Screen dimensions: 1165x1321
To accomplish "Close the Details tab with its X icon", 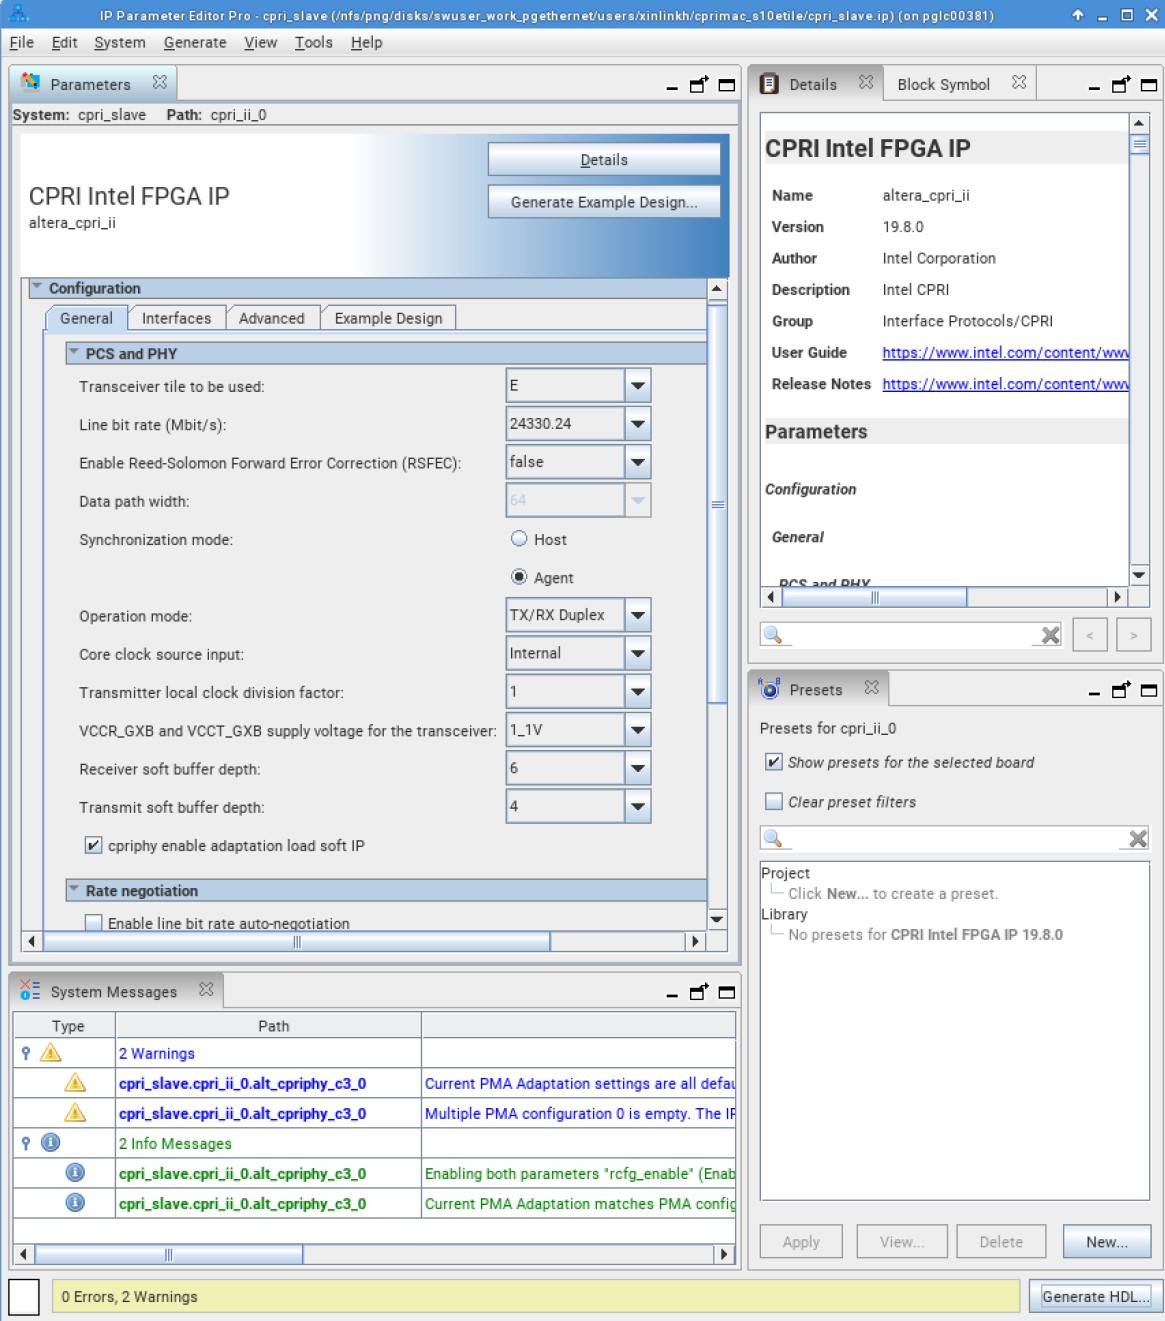I will click(866, 83).
